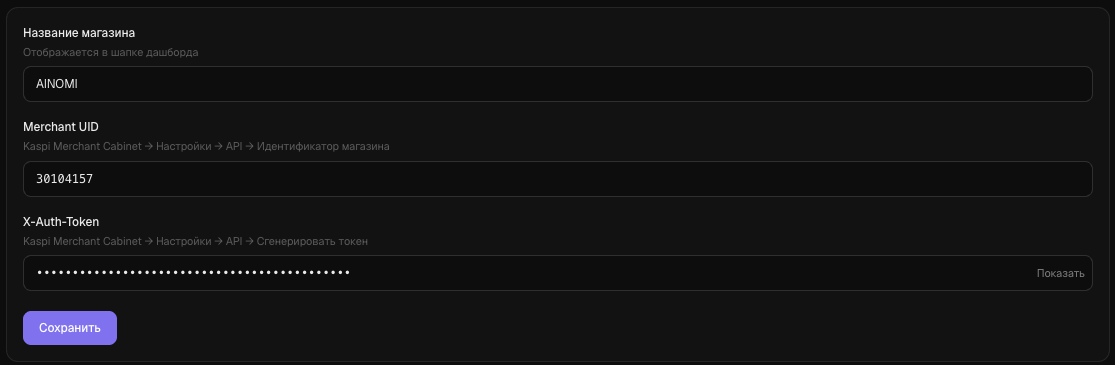Viewport: 1115px width, 365px height.
Task: Click the Идентификатор магазина hint text
Action: [x=323, y=147]
